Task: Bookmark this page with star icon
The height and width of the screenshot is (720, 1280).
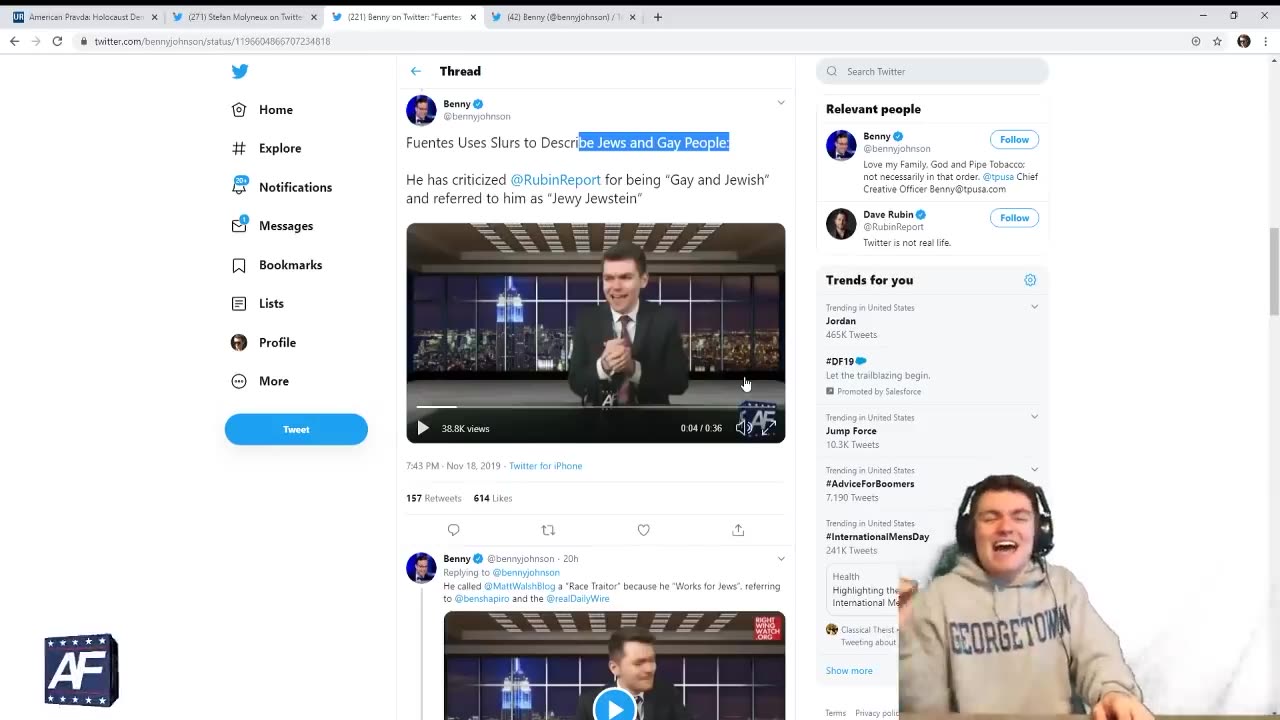Action: coord(1217,41)
